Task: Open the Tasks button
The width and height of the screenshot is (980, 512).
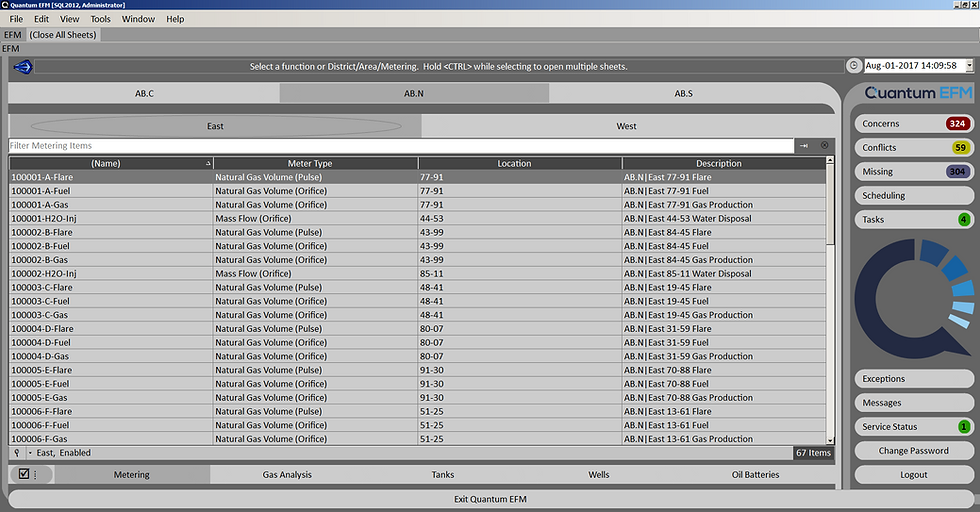Action: 913,219
